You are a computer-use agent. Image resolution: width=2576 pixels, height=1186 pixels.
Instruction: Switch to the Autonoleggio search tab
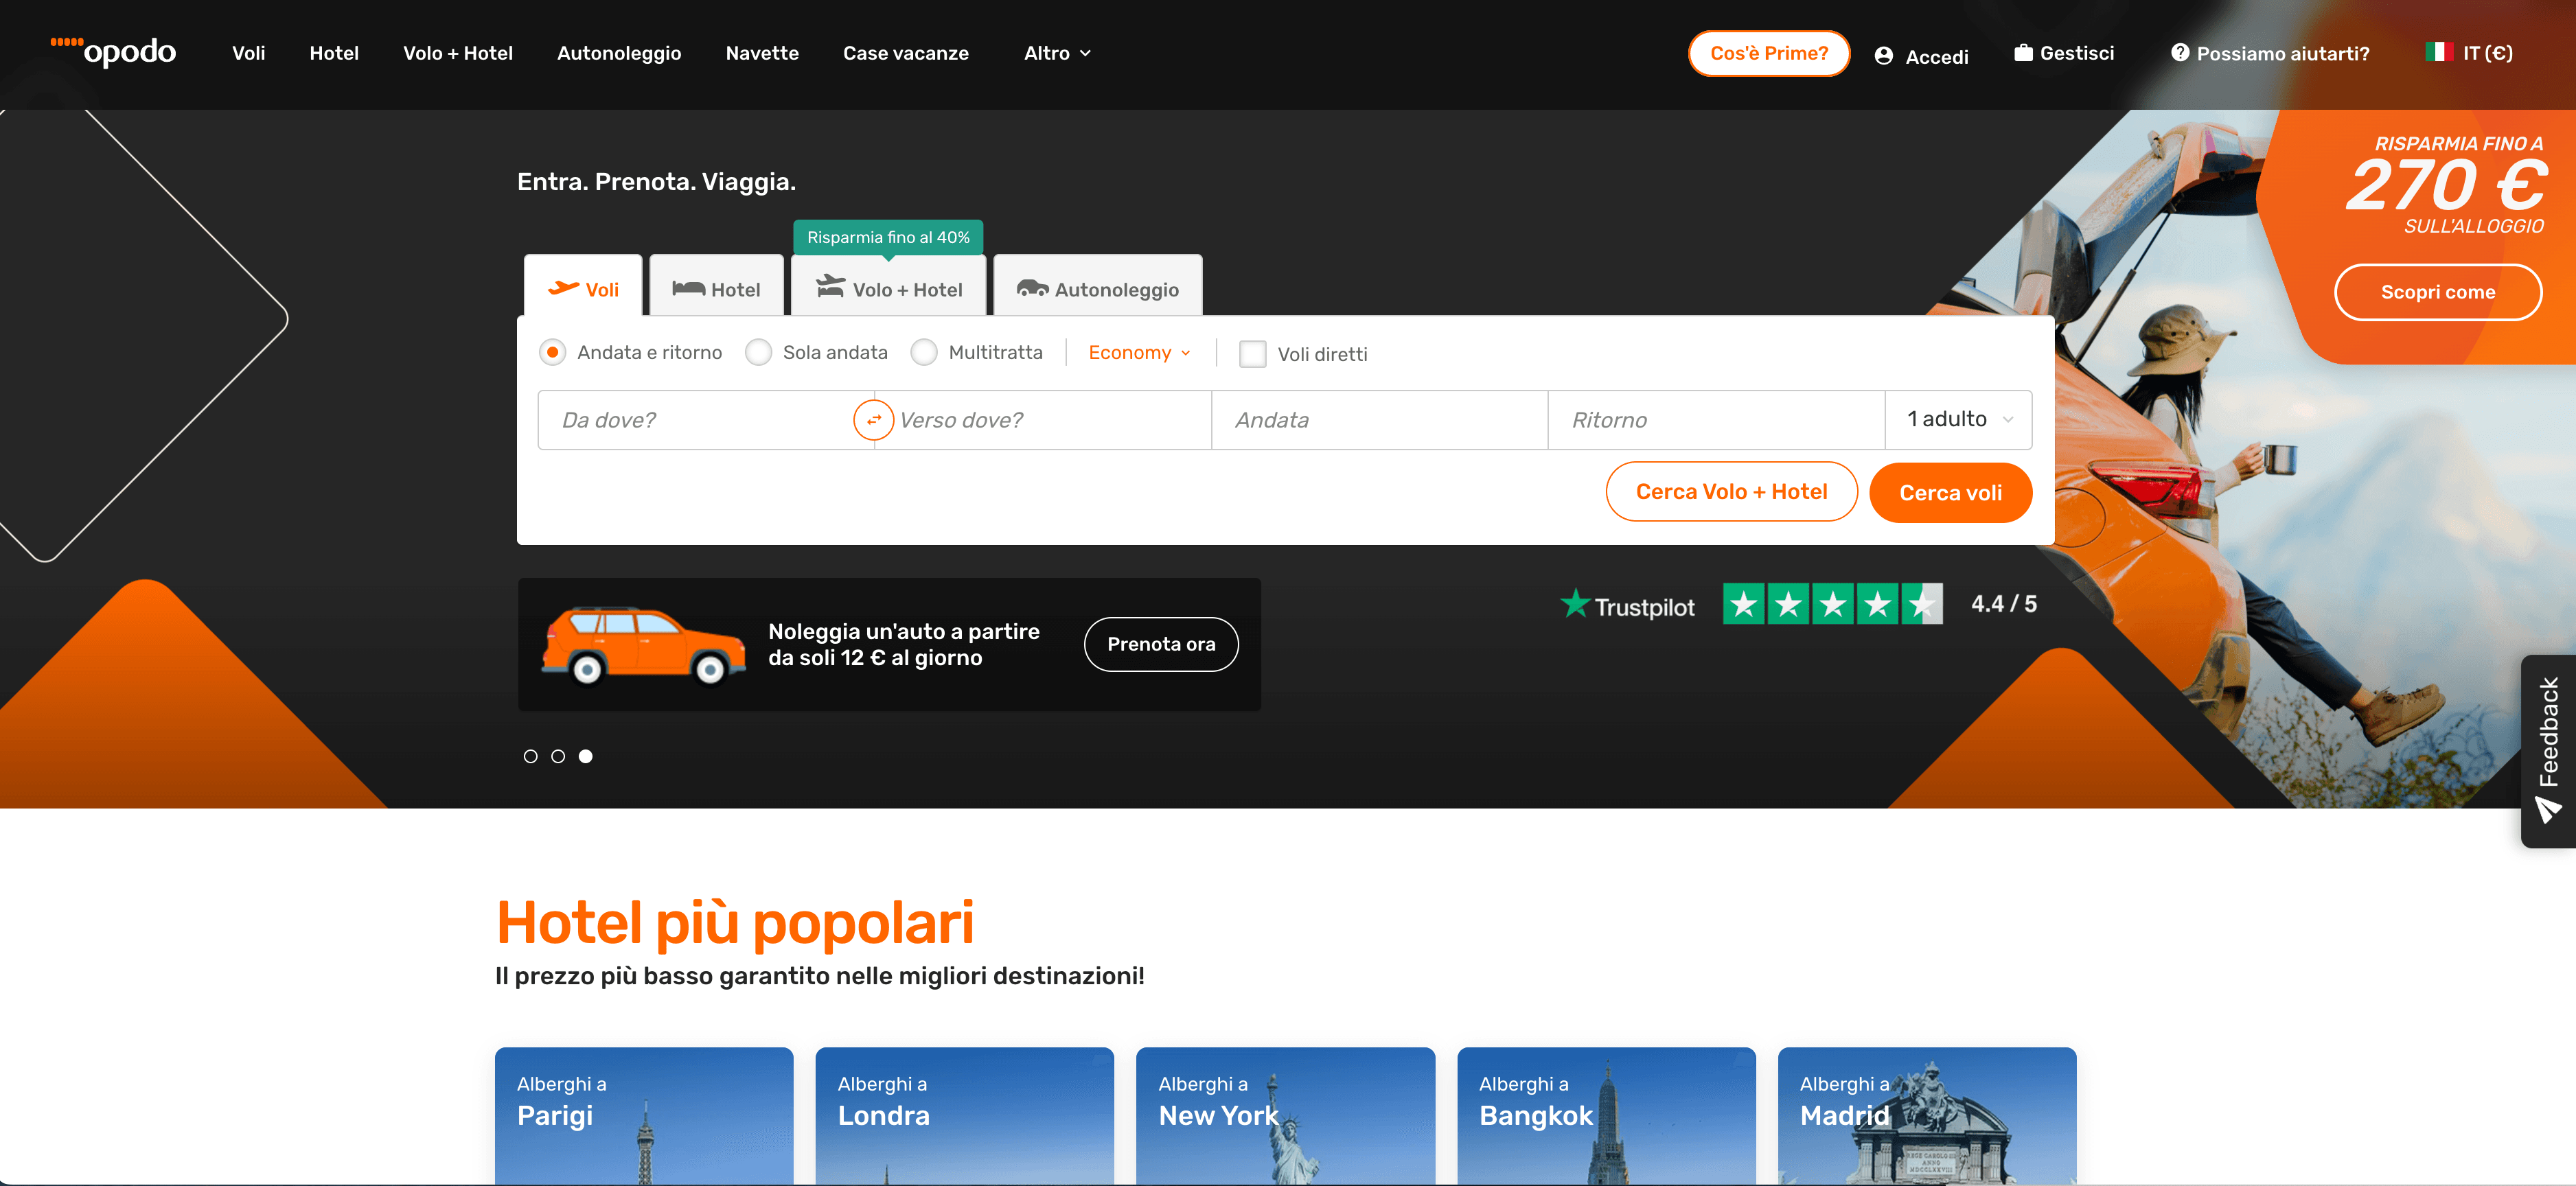pos(1098,290)
